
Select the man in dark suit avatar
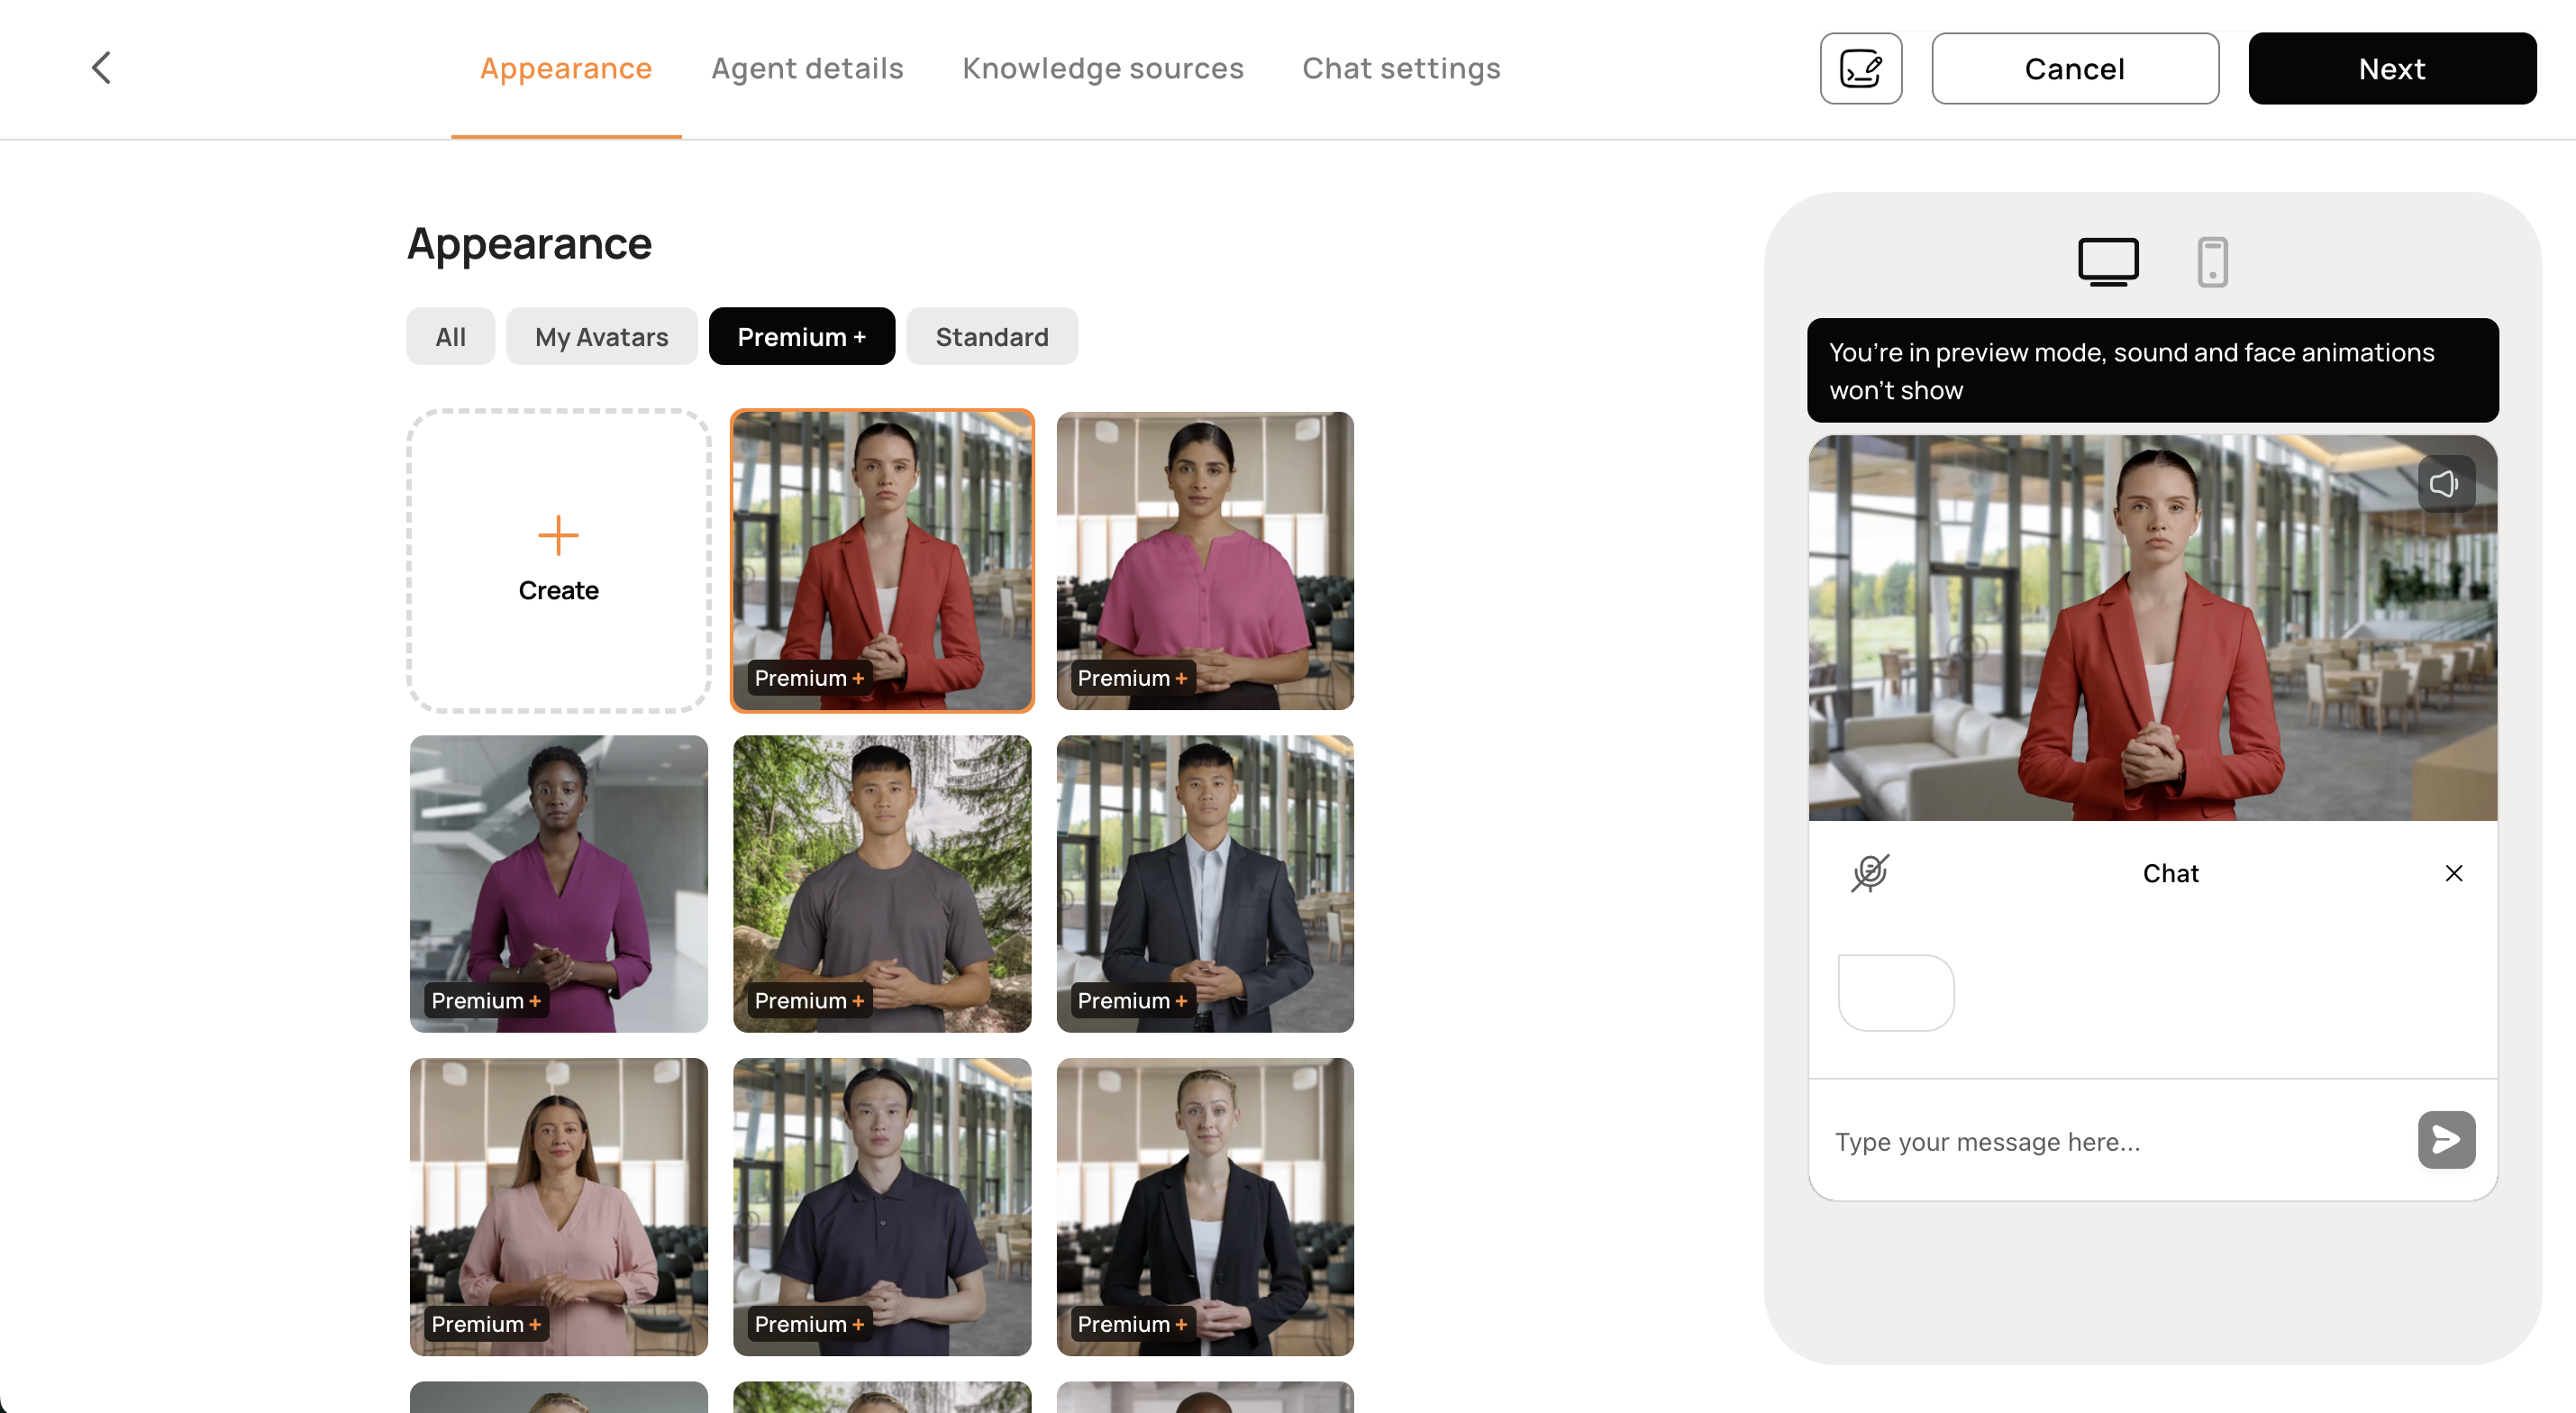tap(1205, 884)
